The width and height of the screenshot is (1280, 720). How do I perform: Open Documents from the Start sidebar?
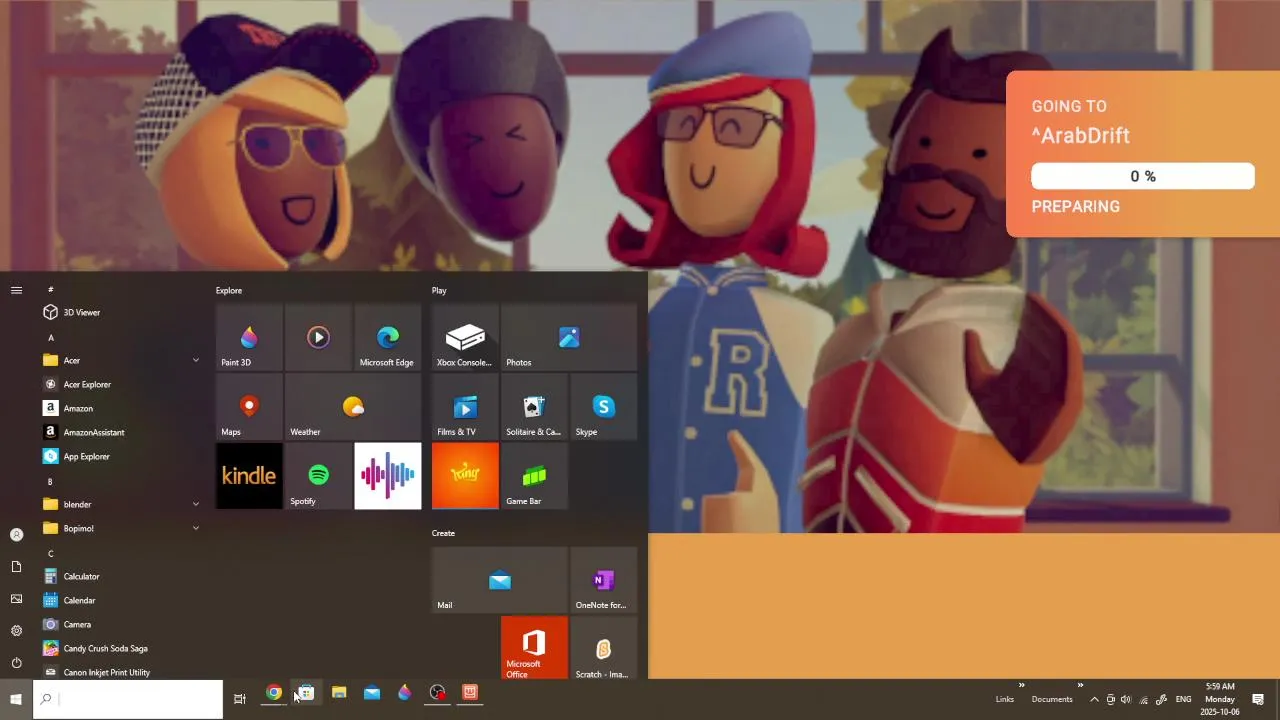pos(16,567)
